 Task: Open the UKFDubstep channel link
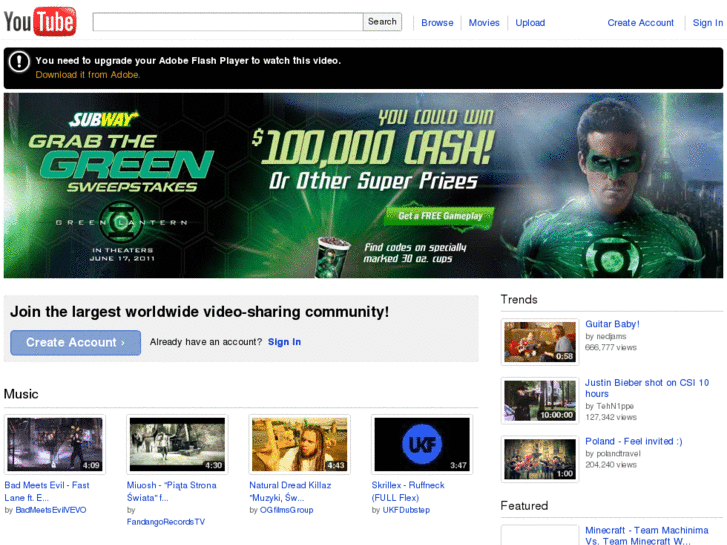[406, 510]
